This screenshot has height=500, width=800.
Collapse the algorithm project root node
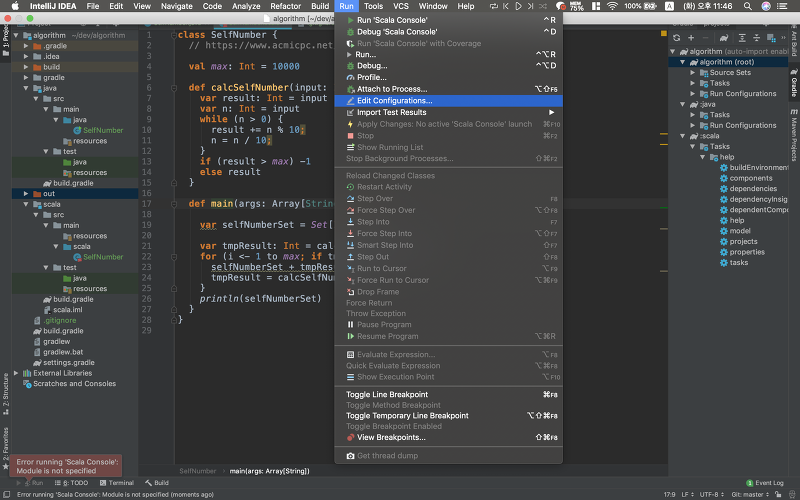click(16, 35)
